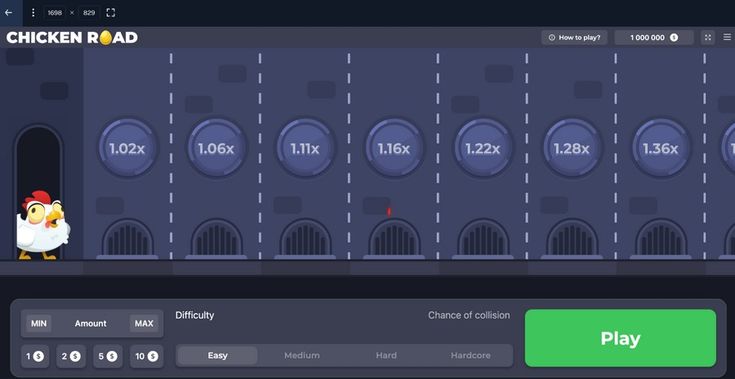Set bet to MAX amount
Screen dimensions: 735x379
[x=144, y=323]
